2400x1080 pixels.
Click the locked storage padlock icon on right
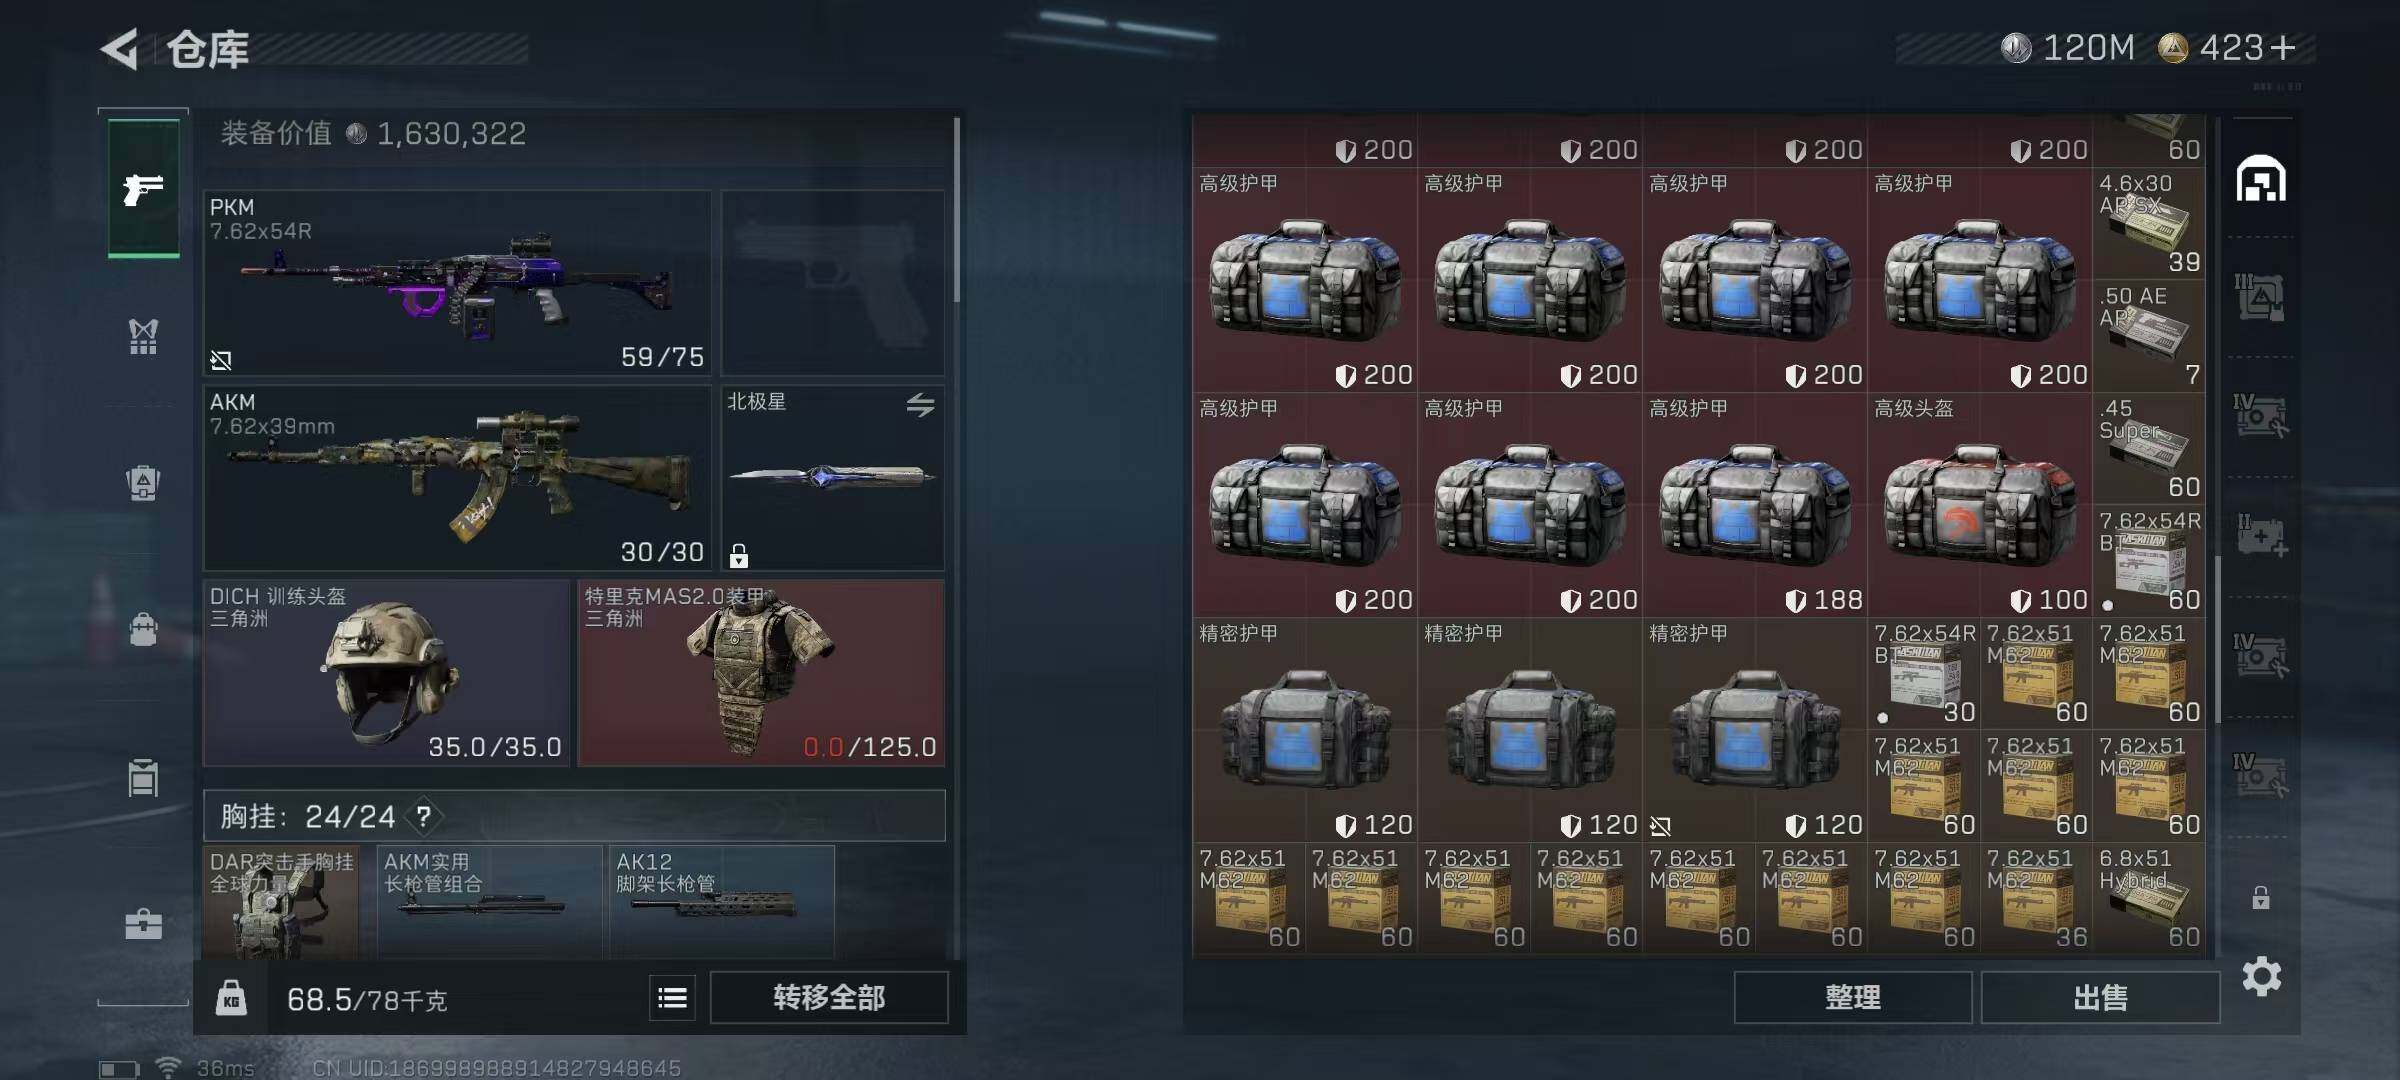tap(2261, 897)
